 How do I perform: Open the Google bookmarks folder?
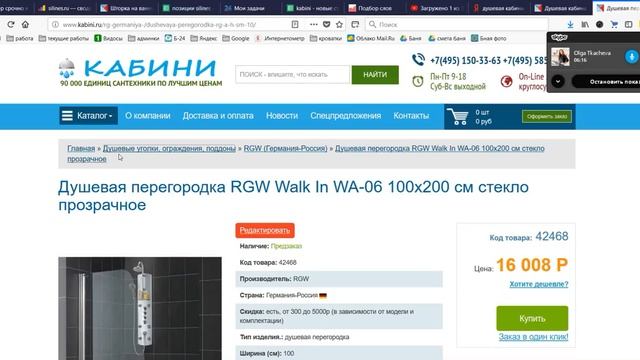pos(236,38)
